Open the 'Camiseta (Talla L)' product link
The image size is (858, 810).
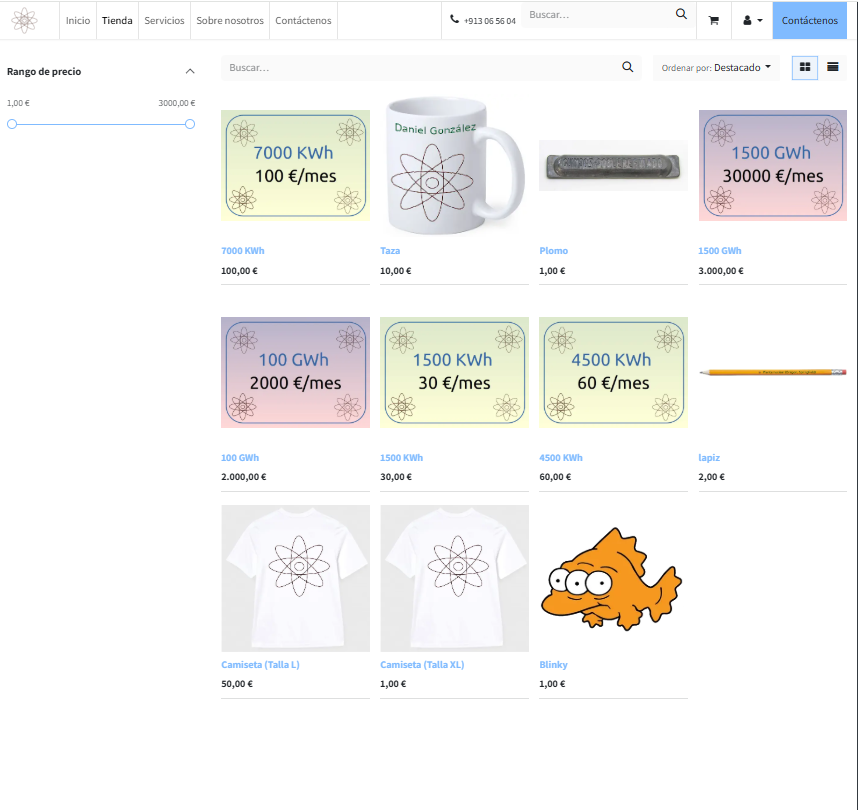point(260,665)
